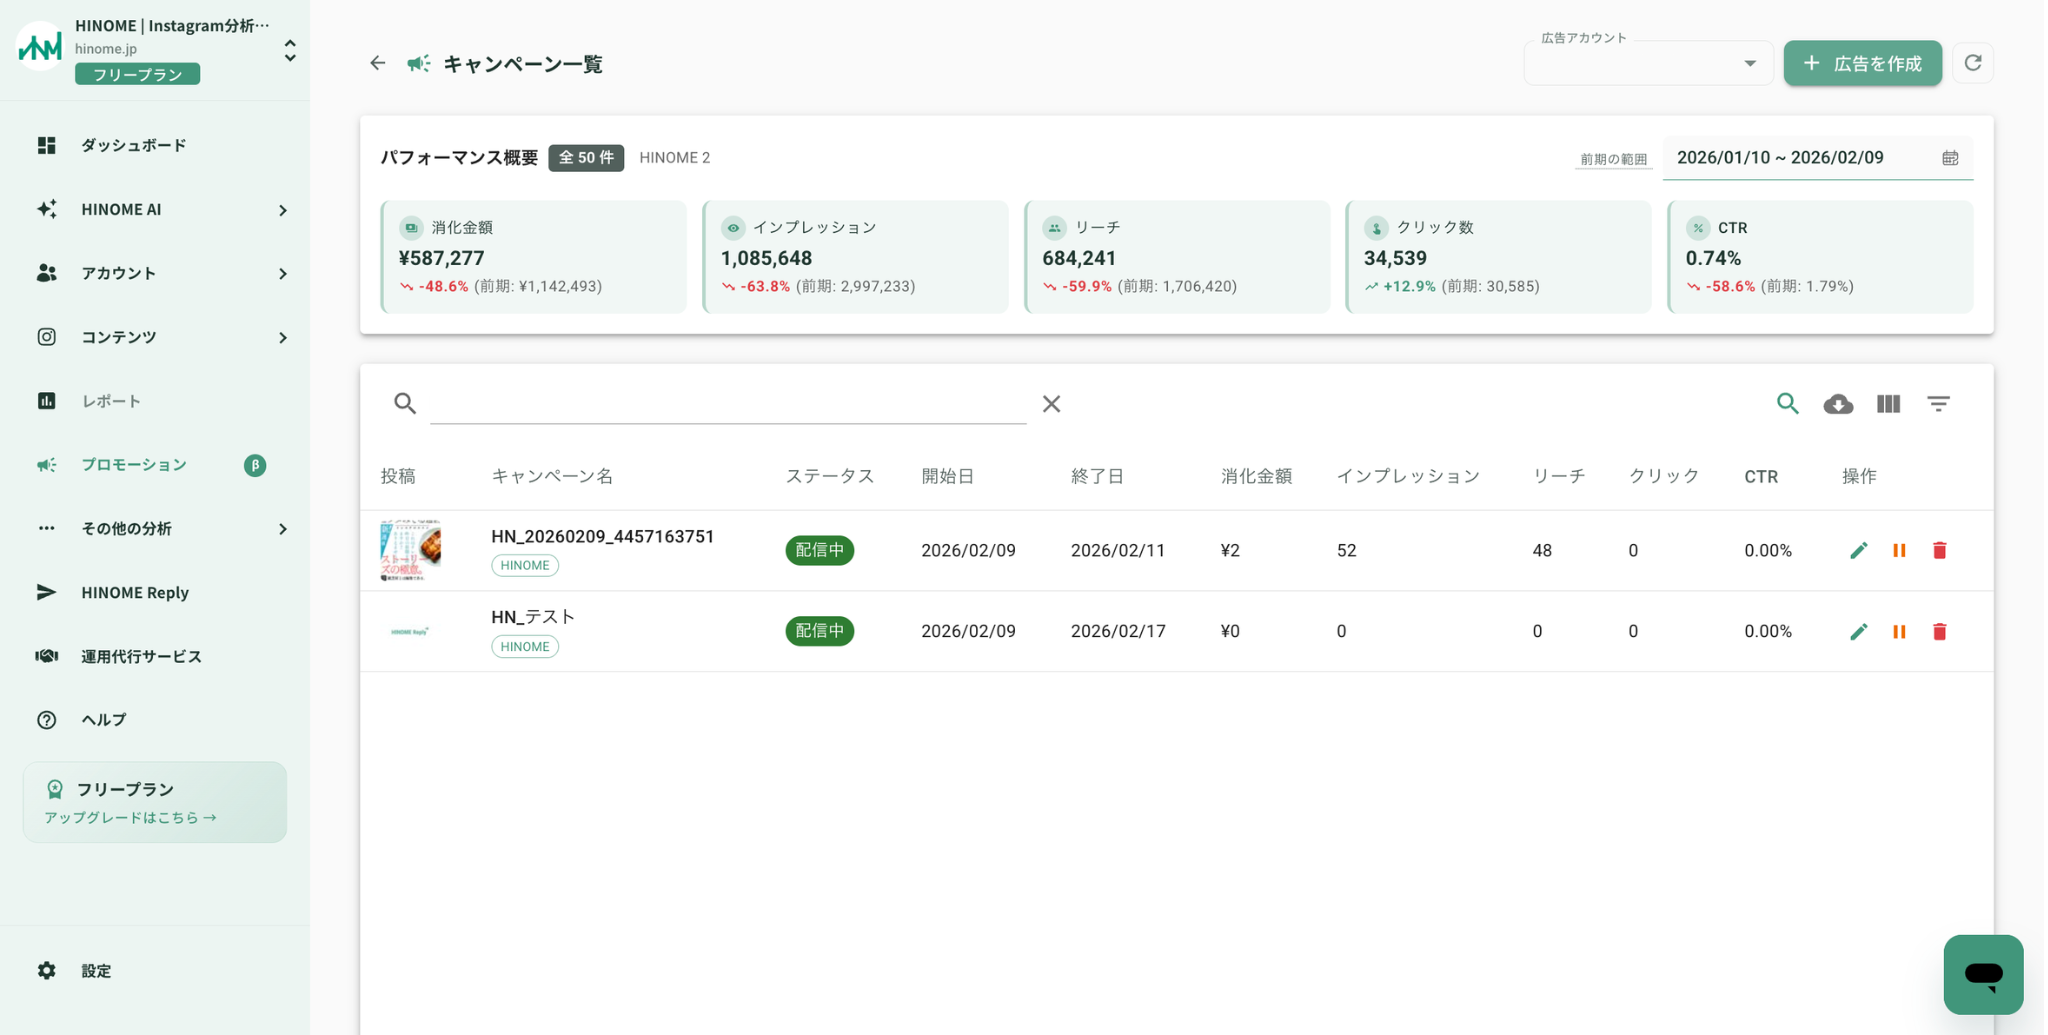Click the CTR column header
Image resolution: width=2048 pixels, height=1035 pixels.
pos(1761,476)
